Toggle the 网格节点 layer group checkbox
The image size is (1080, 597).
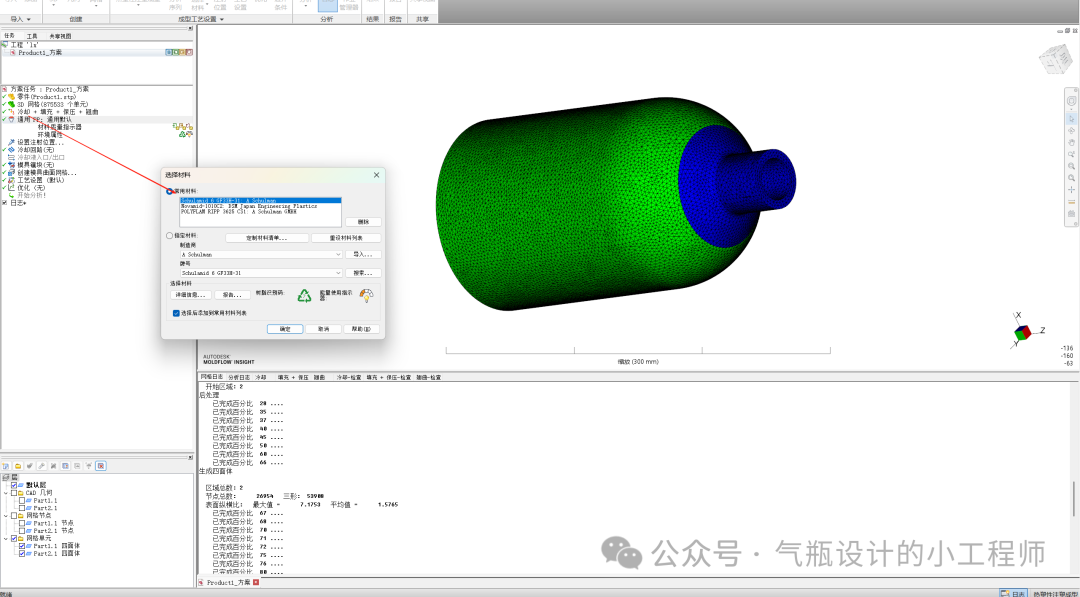coord(14,516)
